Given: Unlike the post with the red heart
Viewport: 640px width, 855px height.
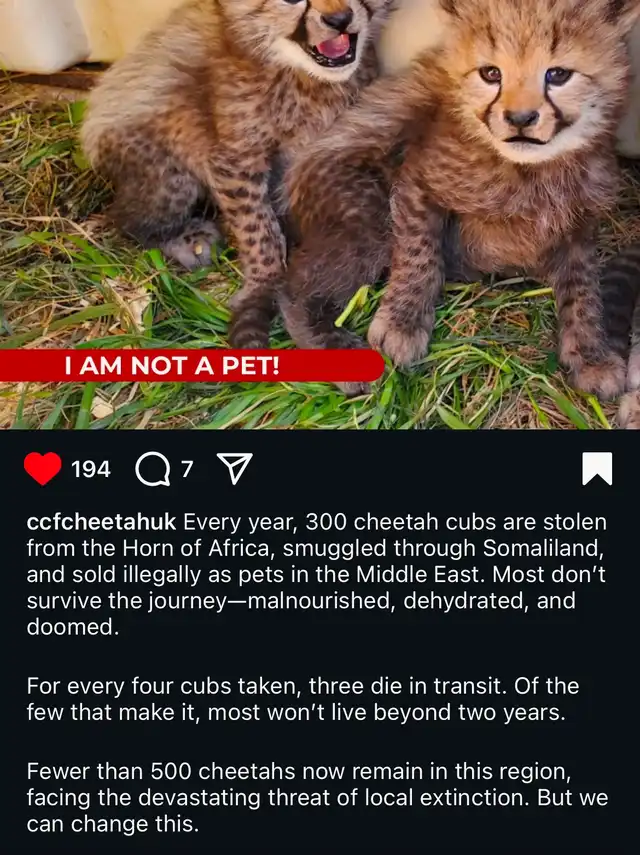Looking at the screenshot, I should [x=43, y=468].
